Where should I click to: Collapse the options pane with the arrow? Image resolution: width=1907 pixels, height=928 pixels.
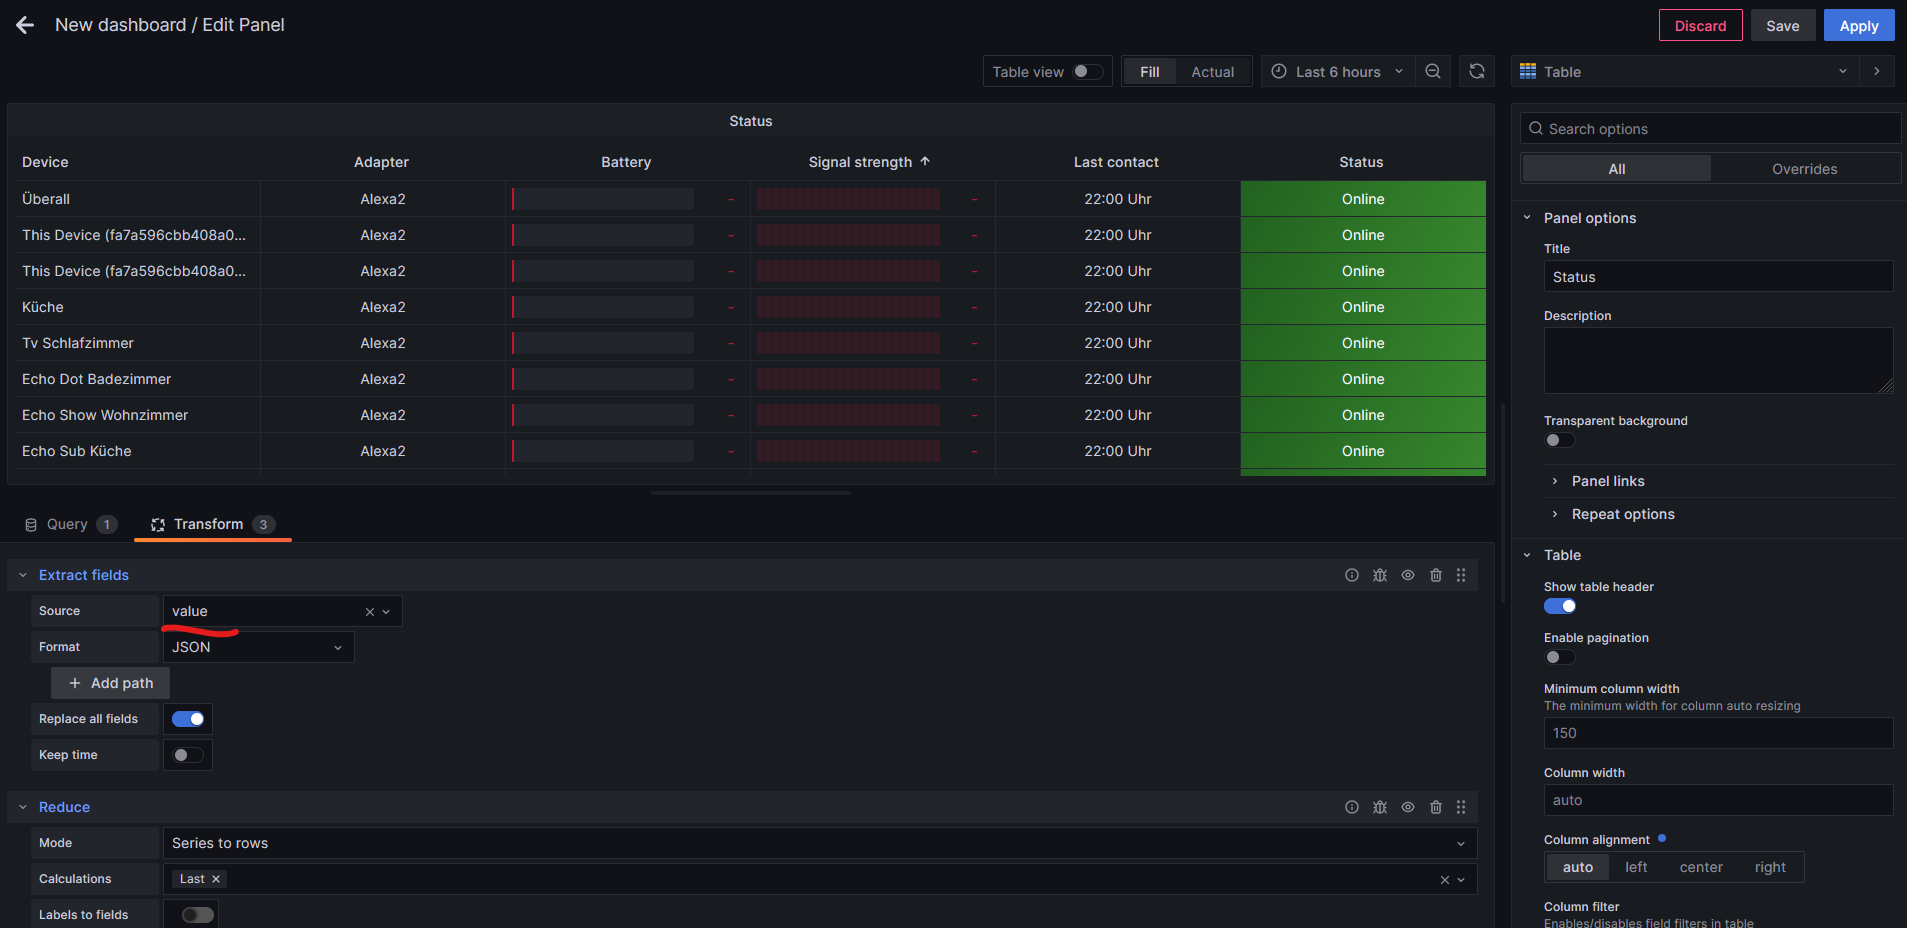click(x=1877, y=71)
